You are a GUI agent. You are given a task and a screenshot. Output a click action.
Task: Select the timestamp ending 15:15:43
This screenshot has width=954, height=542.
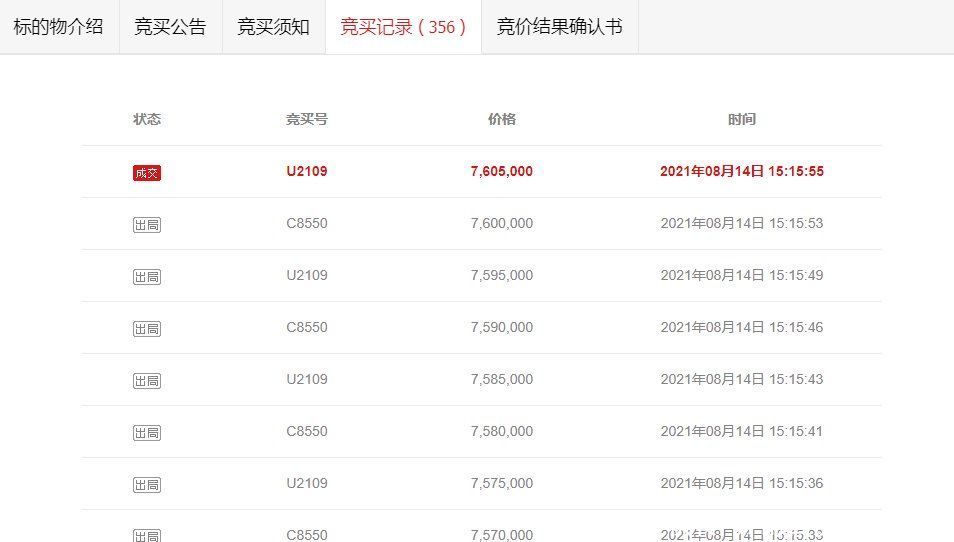click(742, 379)
